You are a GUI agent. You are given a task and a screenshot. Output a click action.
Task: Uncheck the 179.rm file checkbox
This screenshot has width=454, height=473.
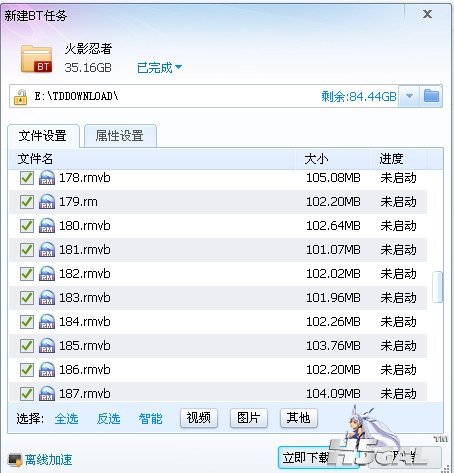tap(27, 202)
